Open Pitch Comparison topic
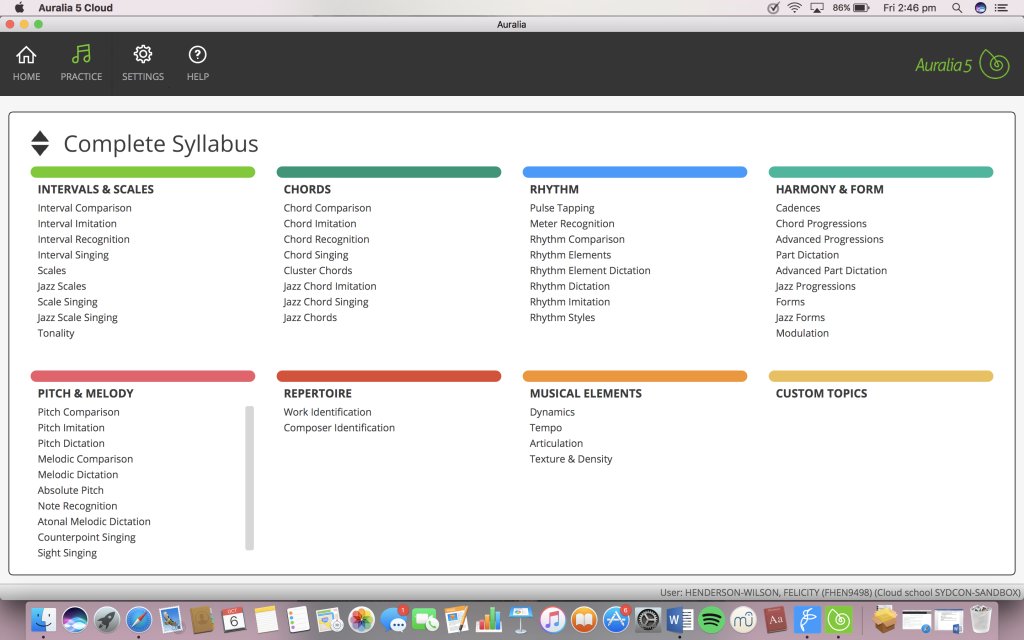This screenshot has width=1024, height=640. click(78, 412)
